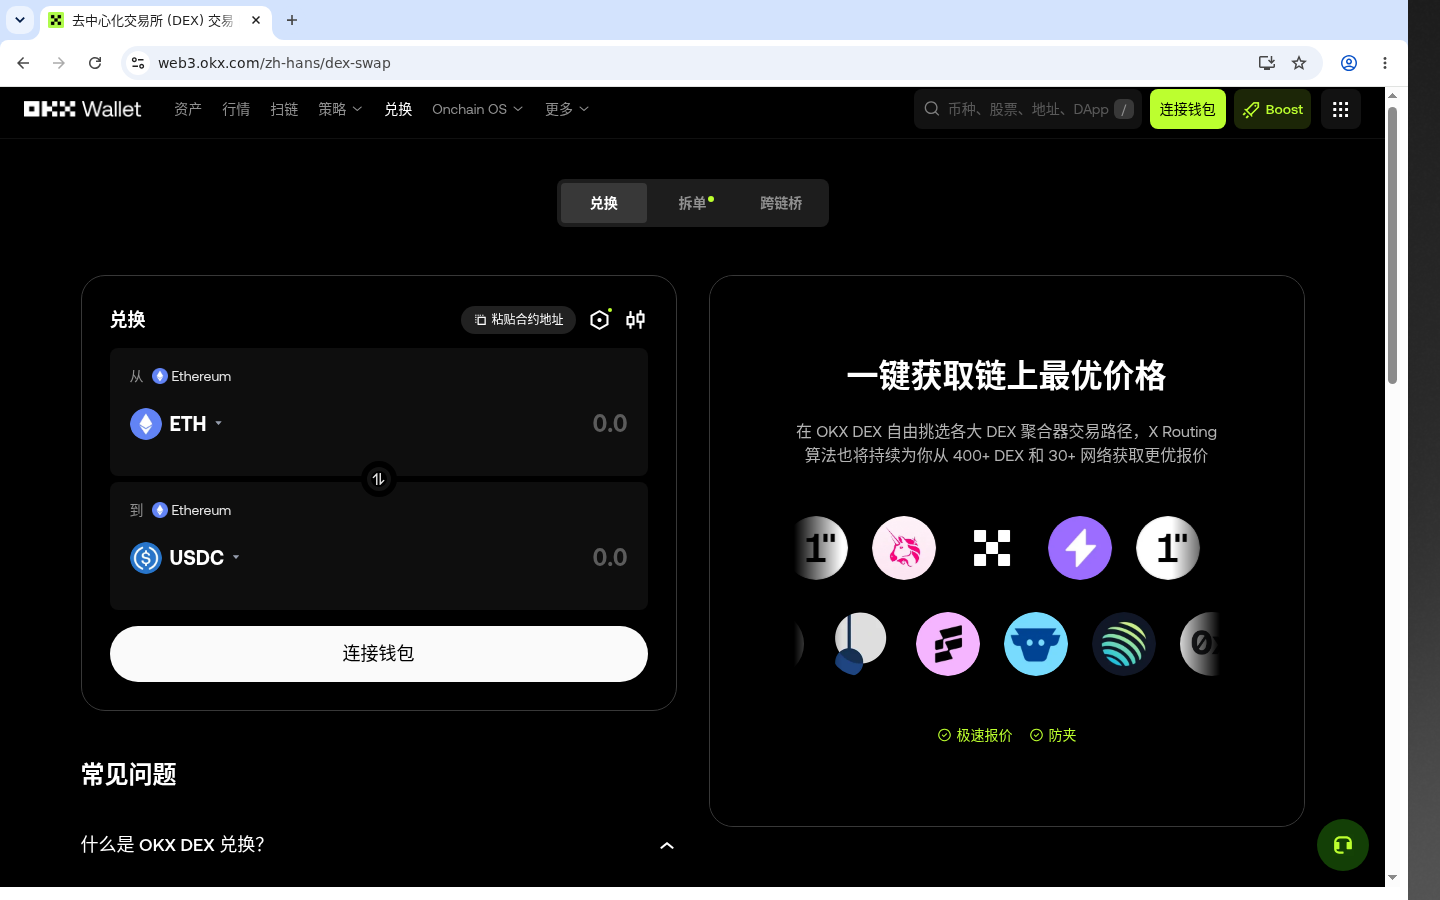
Task: Click the 常见问题 heading
Action: coord(129,775)
